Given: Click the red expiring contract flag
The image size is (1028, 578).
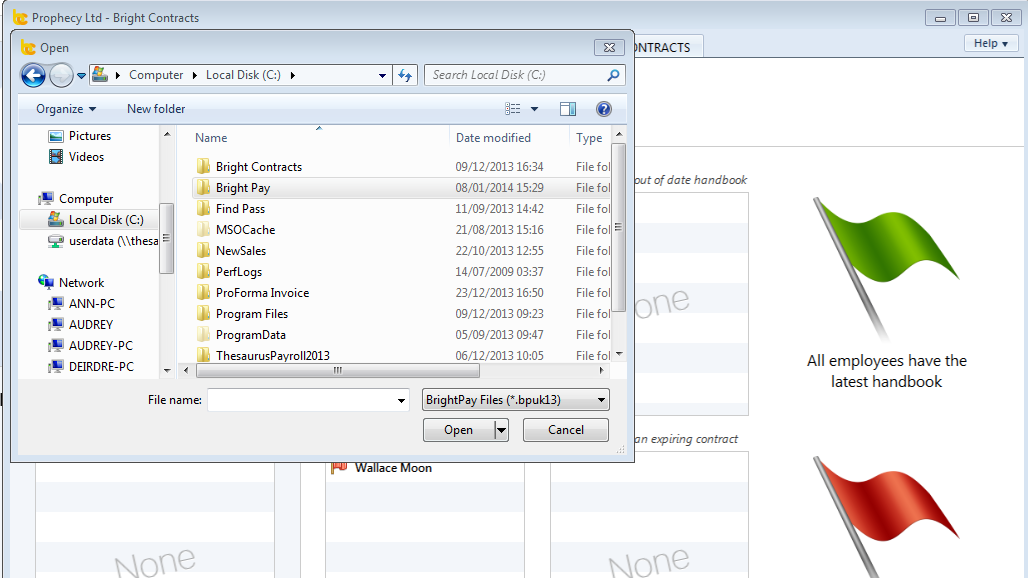Looking at the screenshot, I should (x=886, y=518).
